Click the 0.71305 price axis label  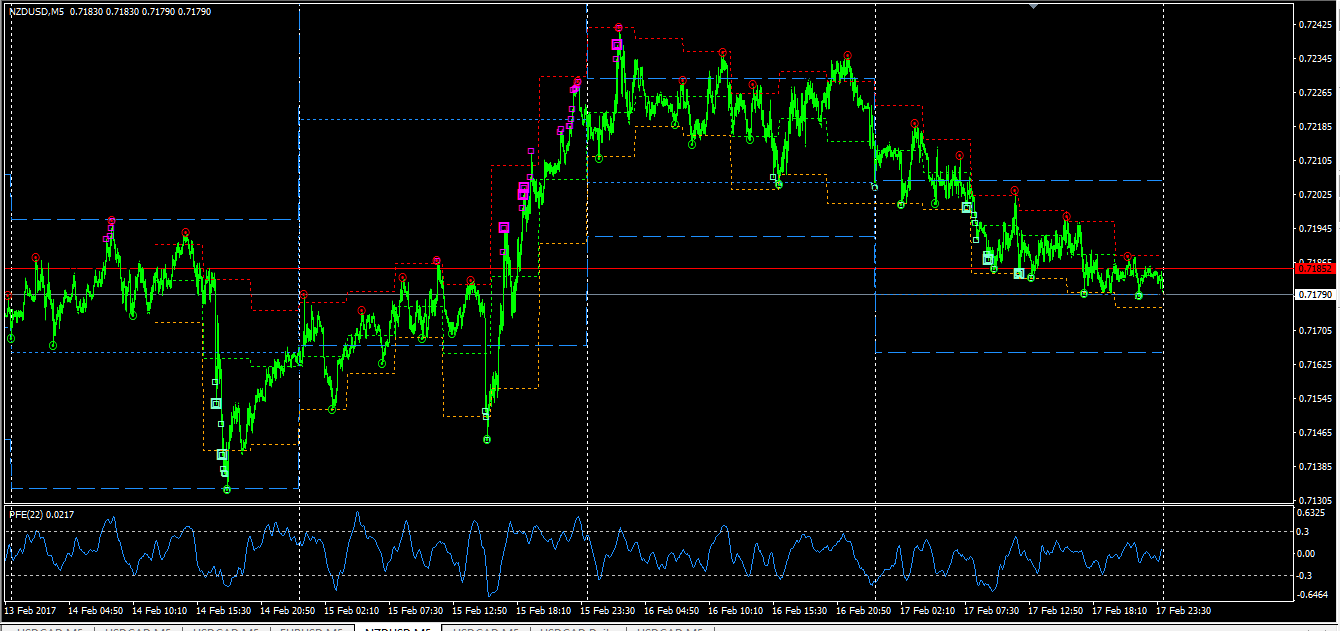(x=1314, y=500)
